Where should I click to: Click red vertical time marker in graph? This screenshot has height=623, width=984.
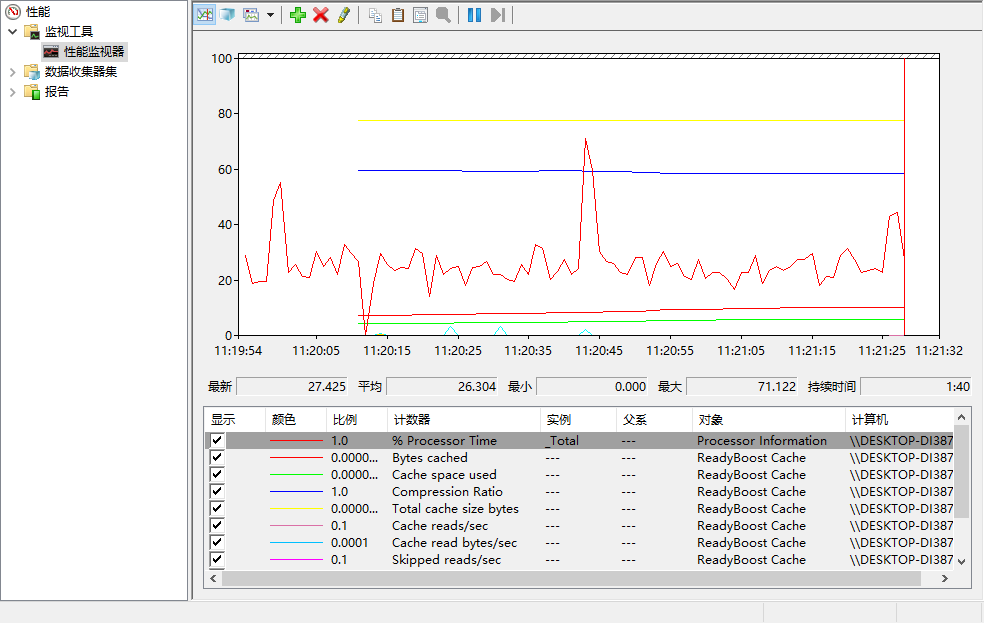(904, 196)
